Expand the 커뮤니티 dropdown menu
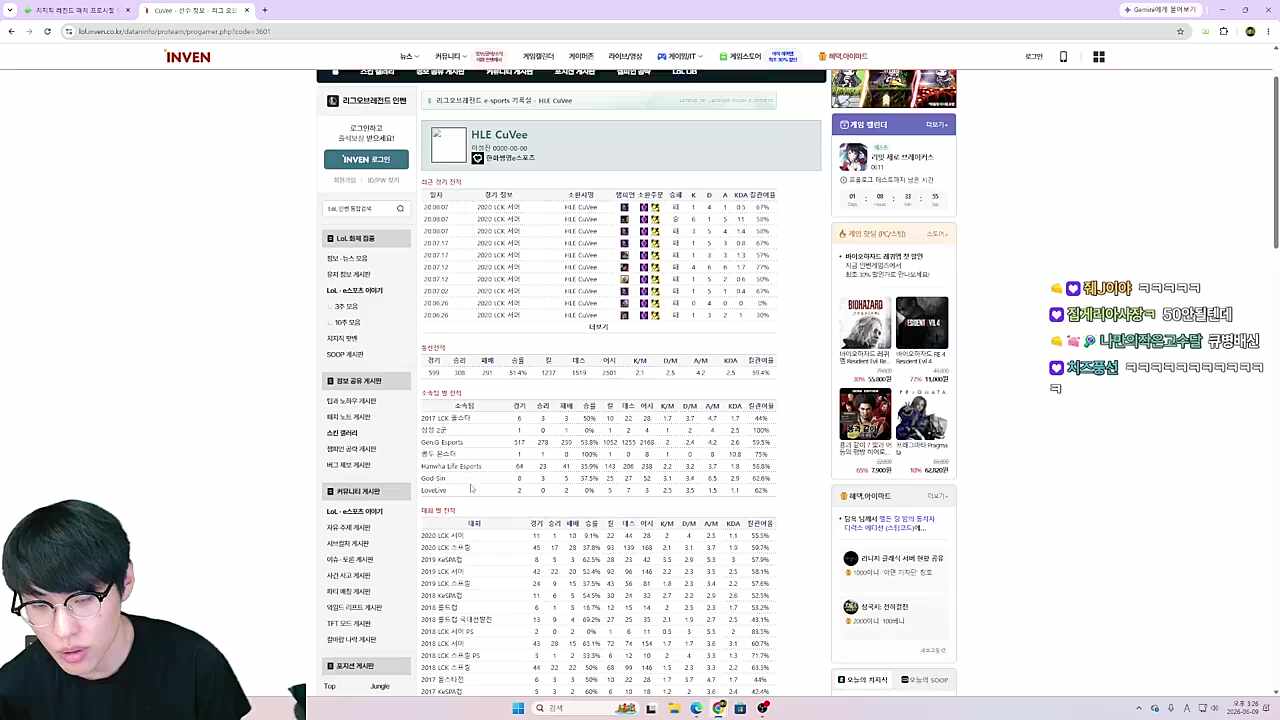Viewport: 1280px width, 720px height. point(450,57)
